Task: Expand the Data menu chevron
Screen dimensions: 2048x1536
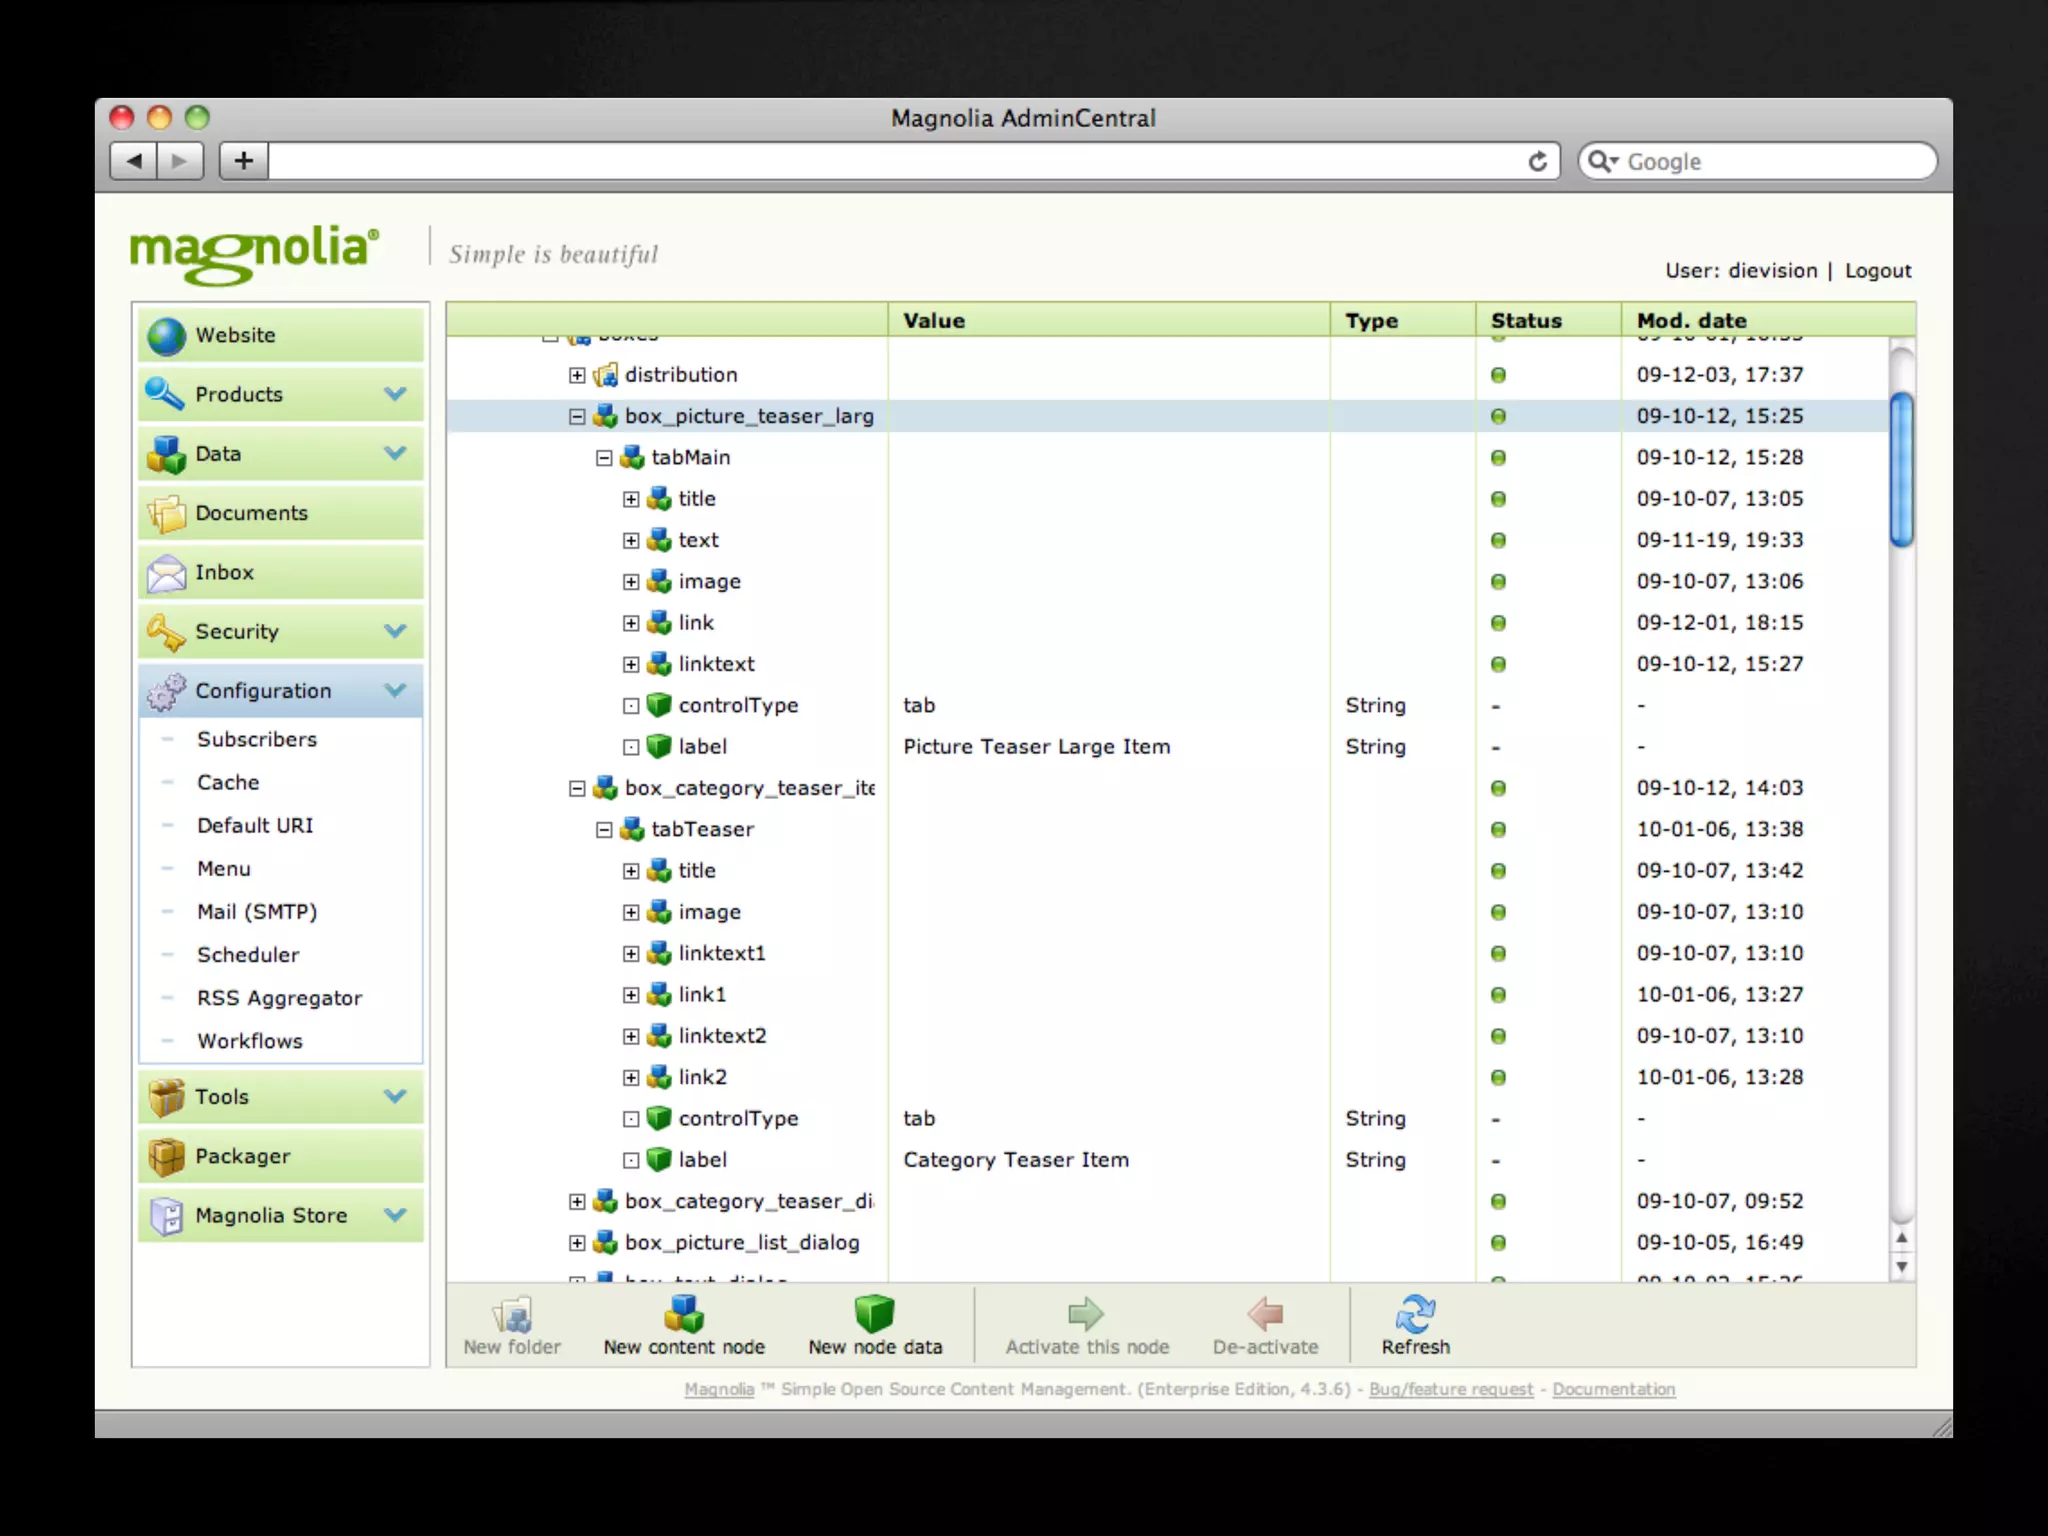Action: click(x=396, y=453)
